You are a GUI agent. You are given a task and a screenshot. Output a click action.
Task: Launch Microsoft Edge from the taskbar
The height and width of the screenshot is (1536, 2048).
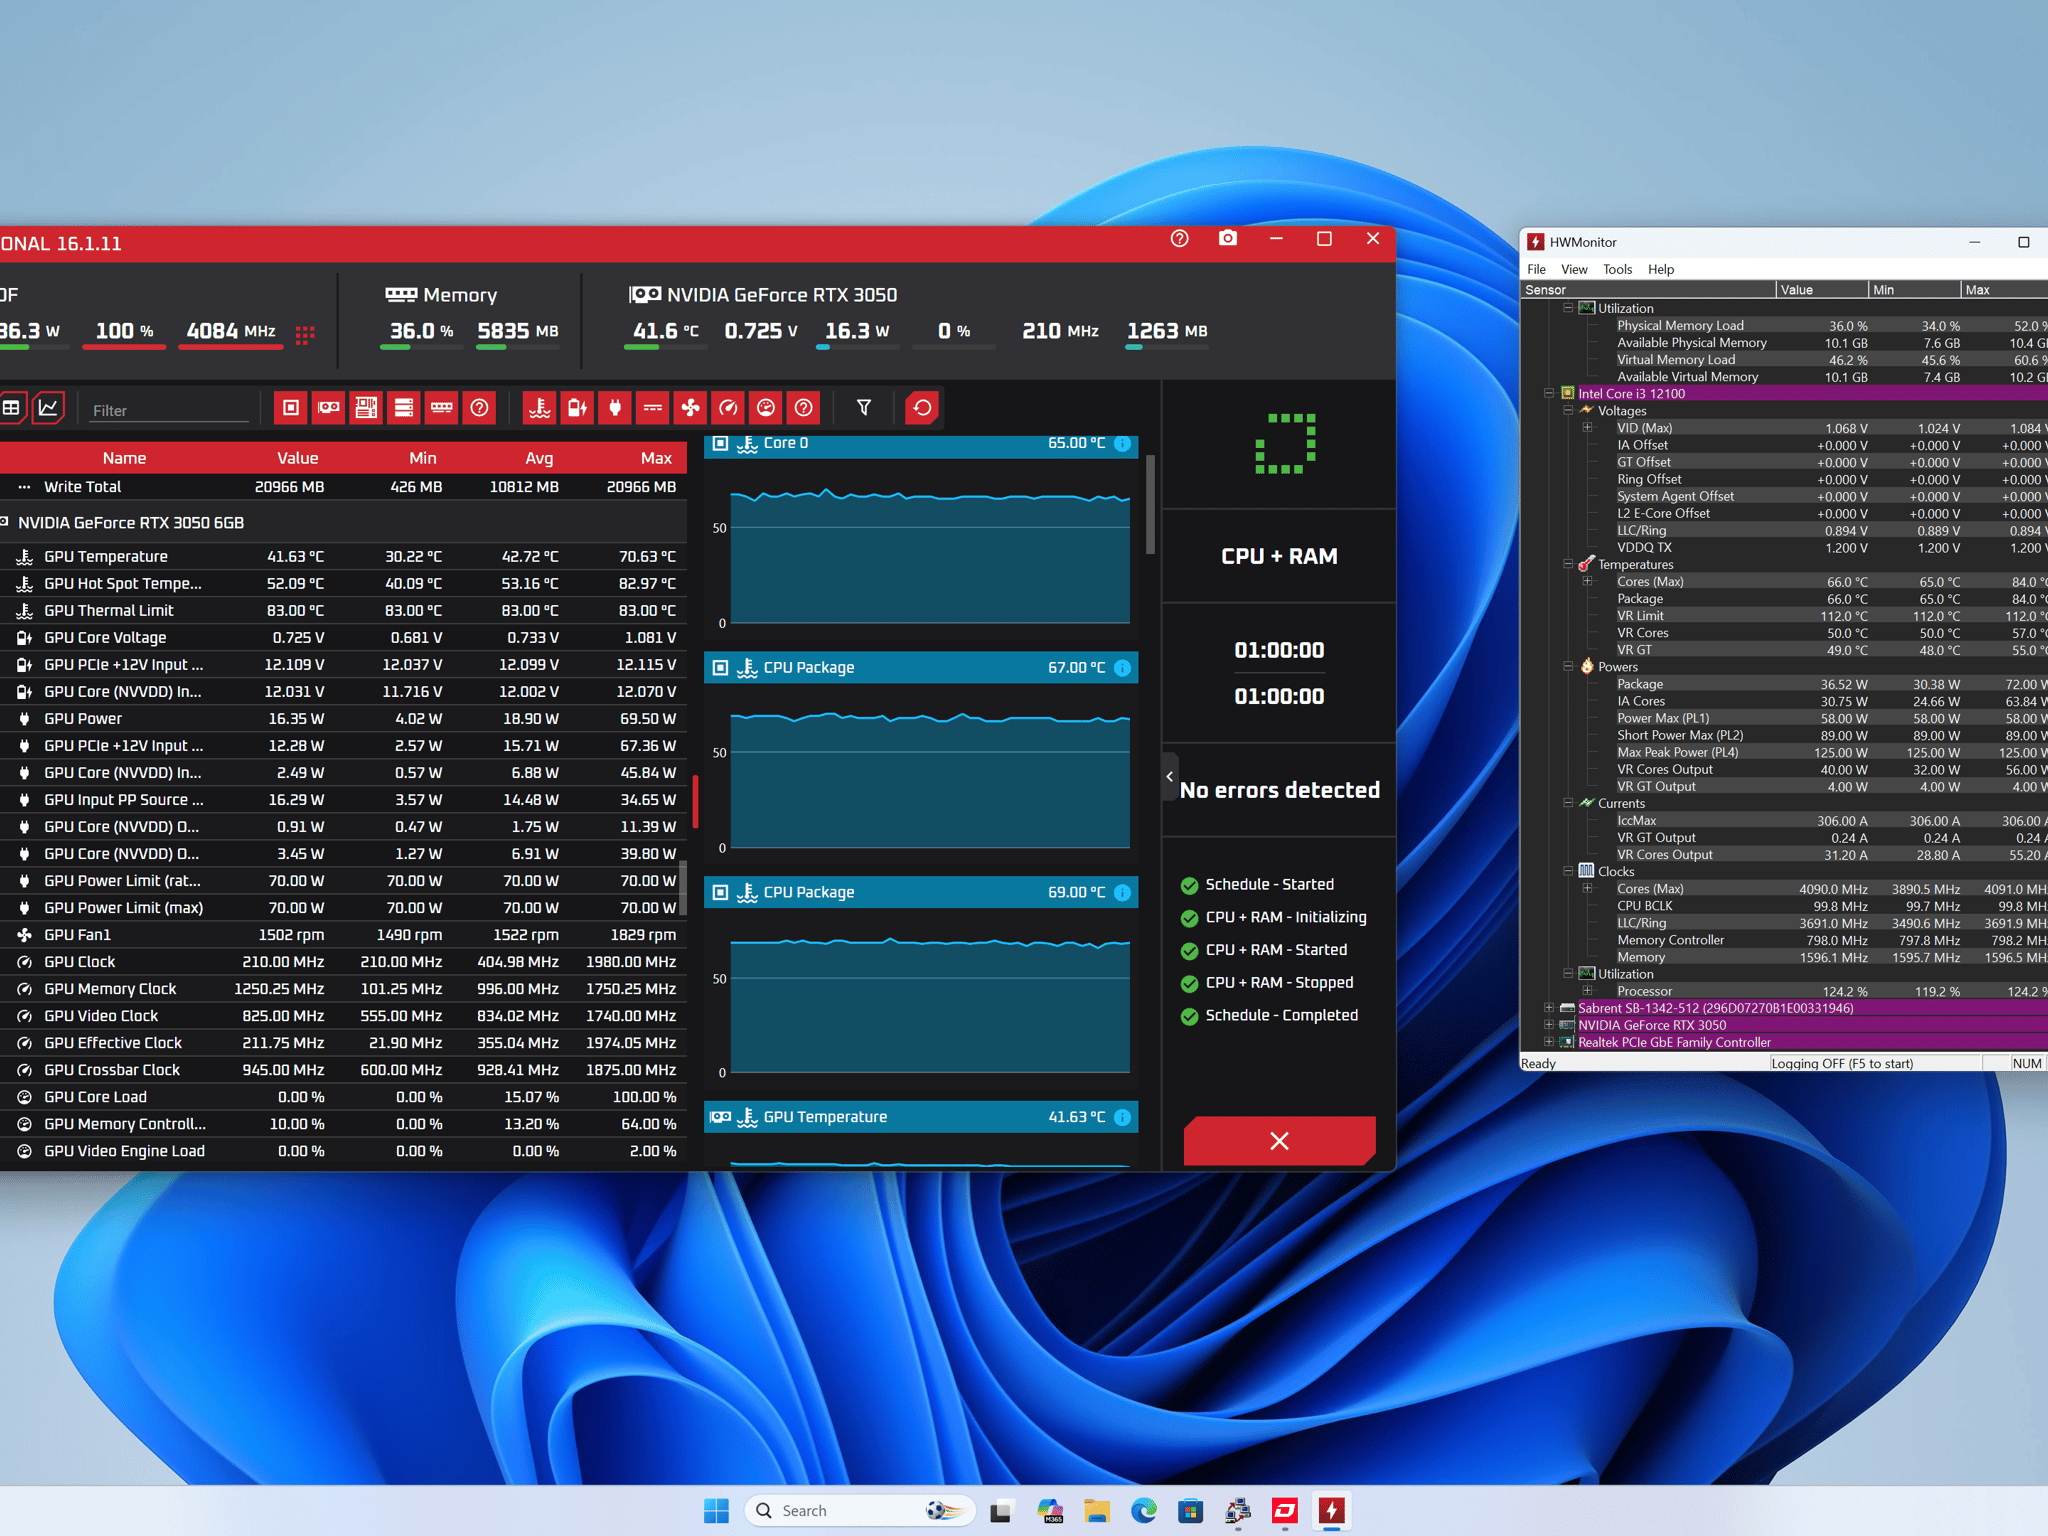[1144, 1511]
